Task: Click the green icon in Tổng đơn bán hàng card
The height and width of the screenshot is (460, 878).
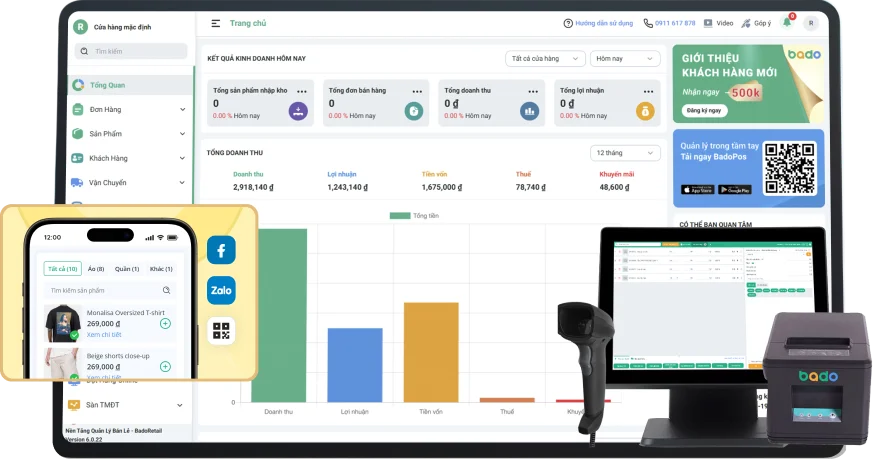Action: (414, 111)
